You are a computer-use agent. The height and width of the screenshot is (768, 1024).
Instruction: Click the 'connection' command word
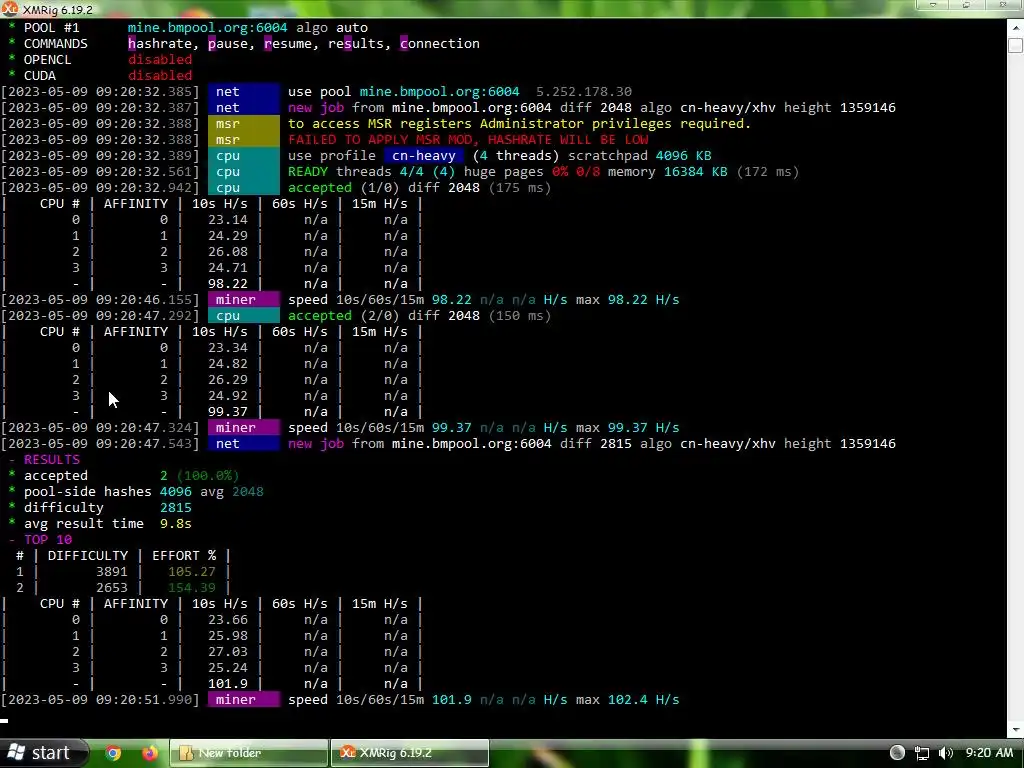440,44
